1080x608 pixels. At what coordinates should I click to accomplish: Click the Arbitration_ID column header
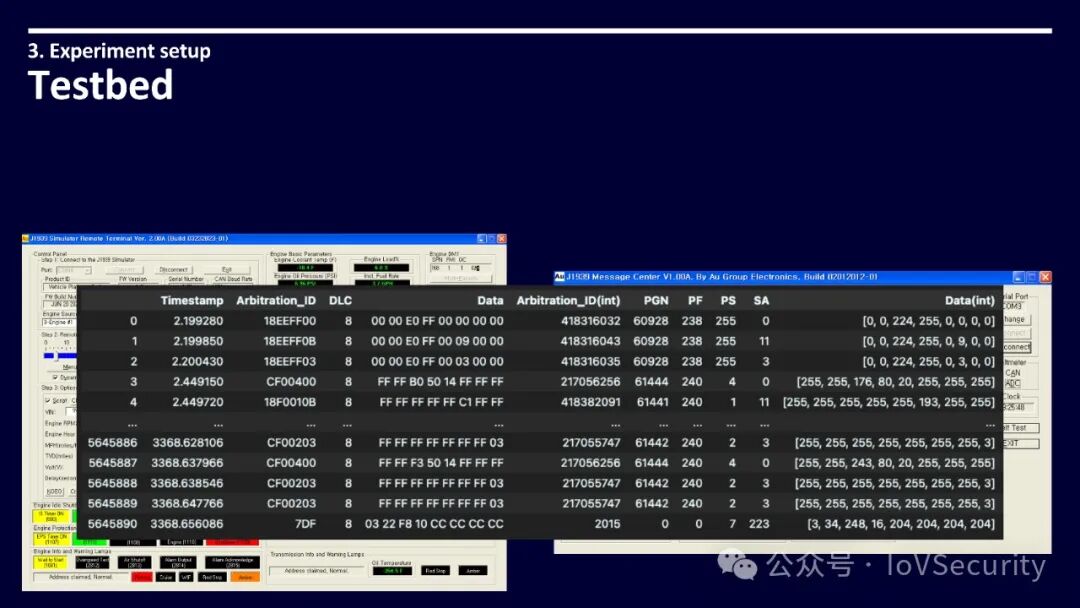(x=276, y=300)
